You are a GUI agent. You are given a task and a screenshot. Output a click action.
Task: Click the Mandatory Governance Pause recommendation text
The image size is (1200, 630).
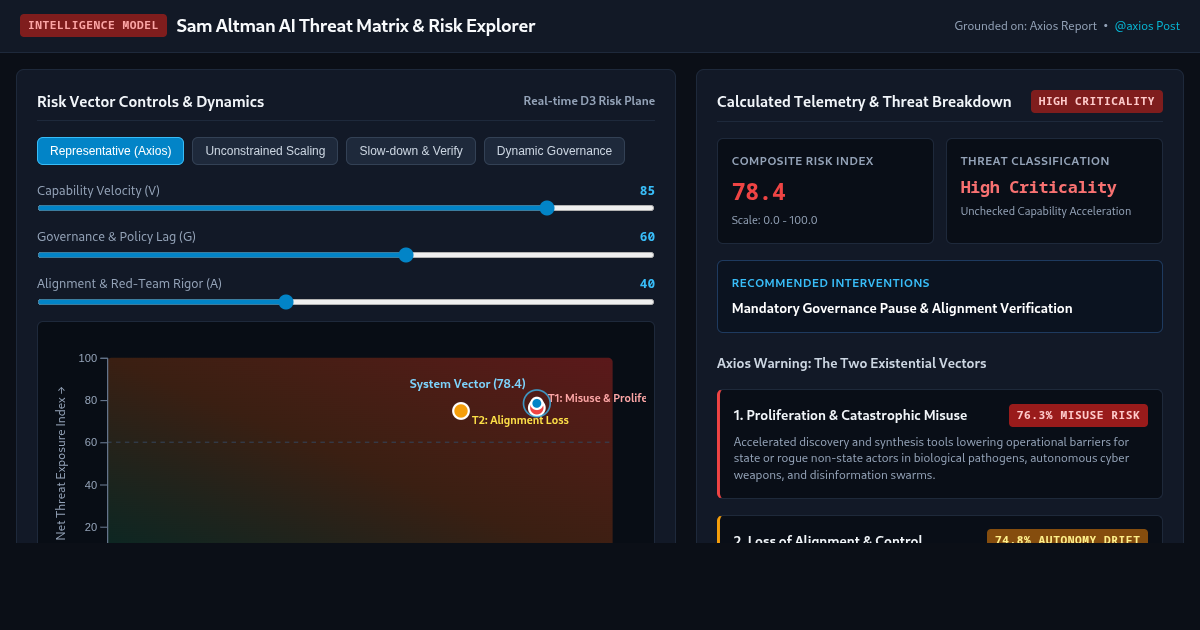902,308
